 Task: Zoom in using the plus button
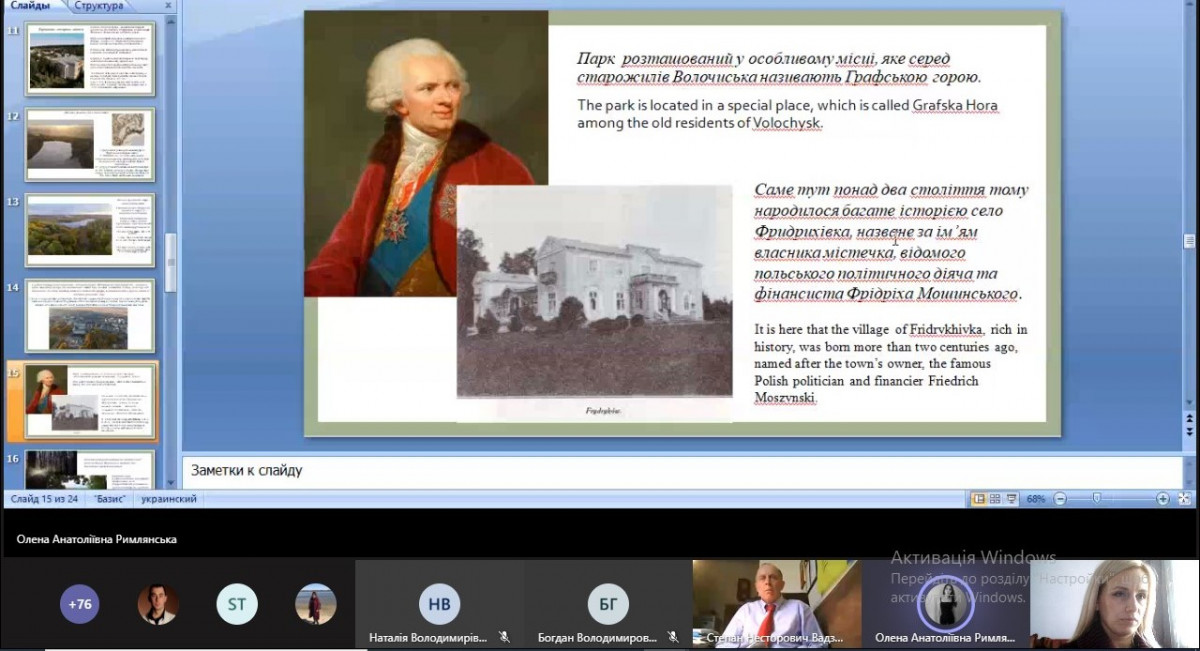[x=1163, y=498]
